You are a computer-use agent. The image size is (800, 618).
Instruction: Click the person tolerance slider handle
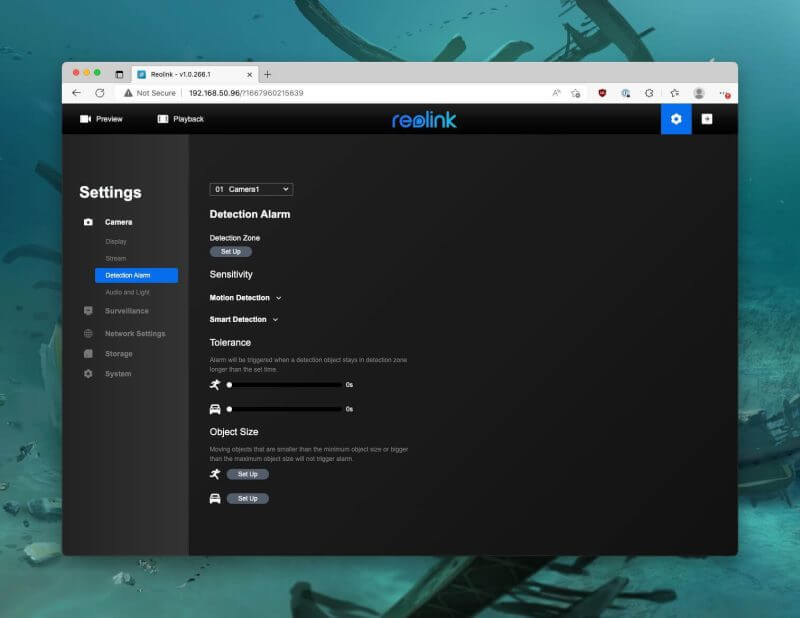pos(230,385)
